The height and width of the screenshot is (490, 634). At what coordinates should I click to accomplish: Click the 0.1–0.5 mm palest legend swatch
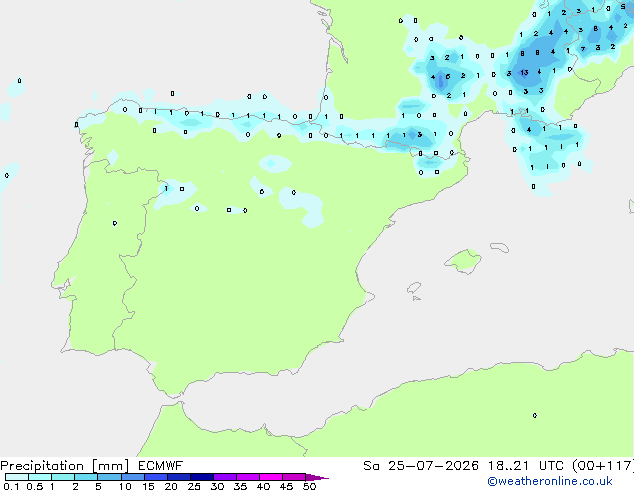pos(17,477)
